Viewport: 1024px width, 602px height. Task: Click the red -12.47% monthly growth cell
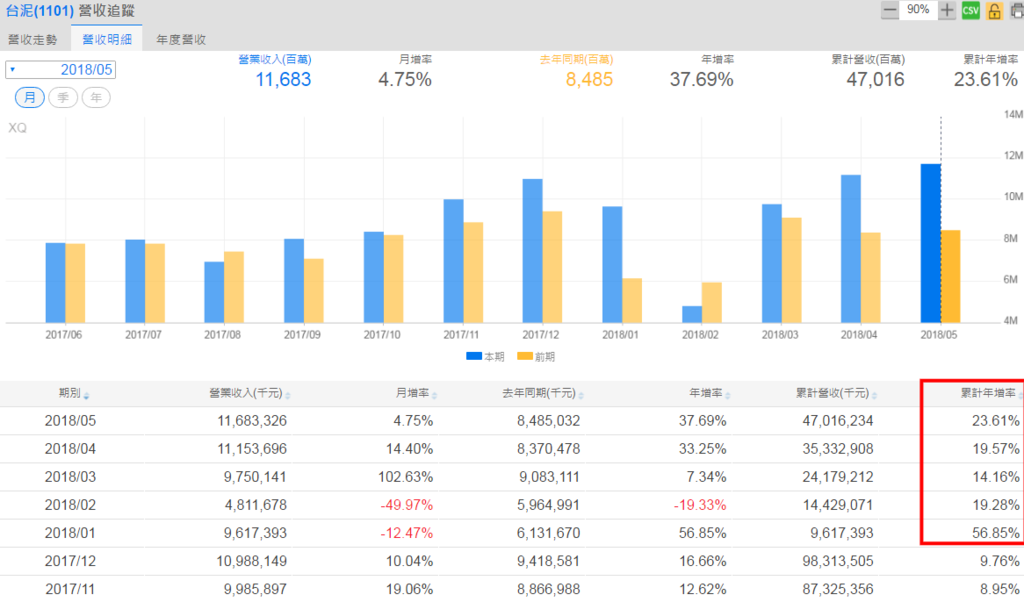pos(406,533)
